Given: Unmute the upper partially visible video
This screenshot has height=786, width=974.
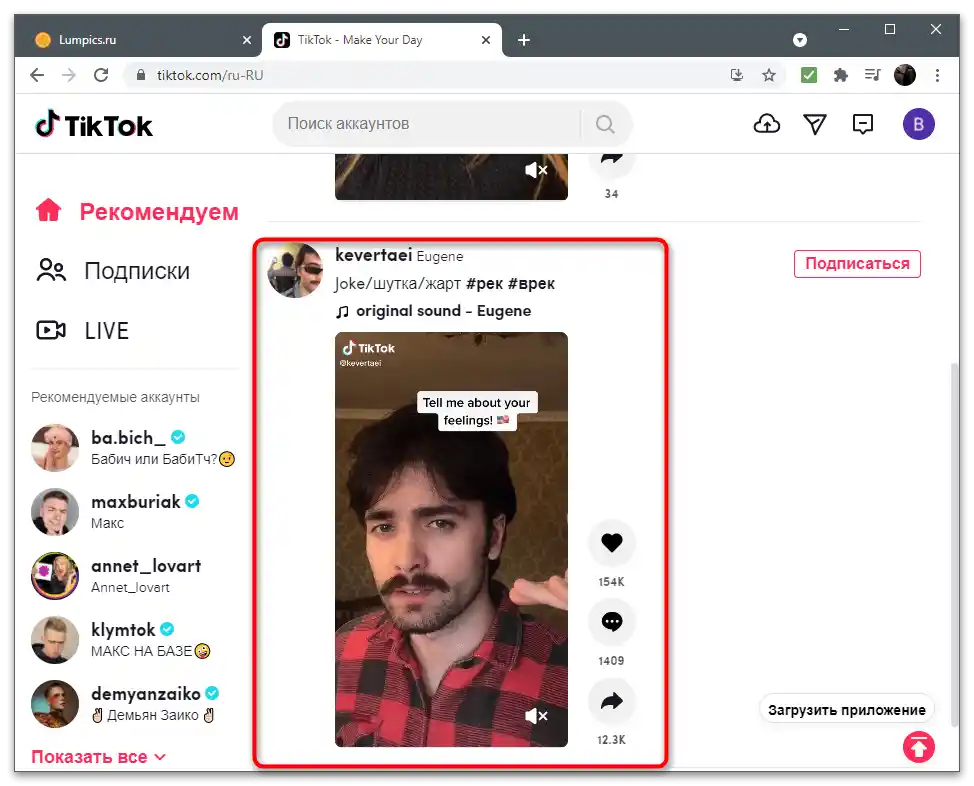Looking at the screenshot, I should (x=536, y=170).
